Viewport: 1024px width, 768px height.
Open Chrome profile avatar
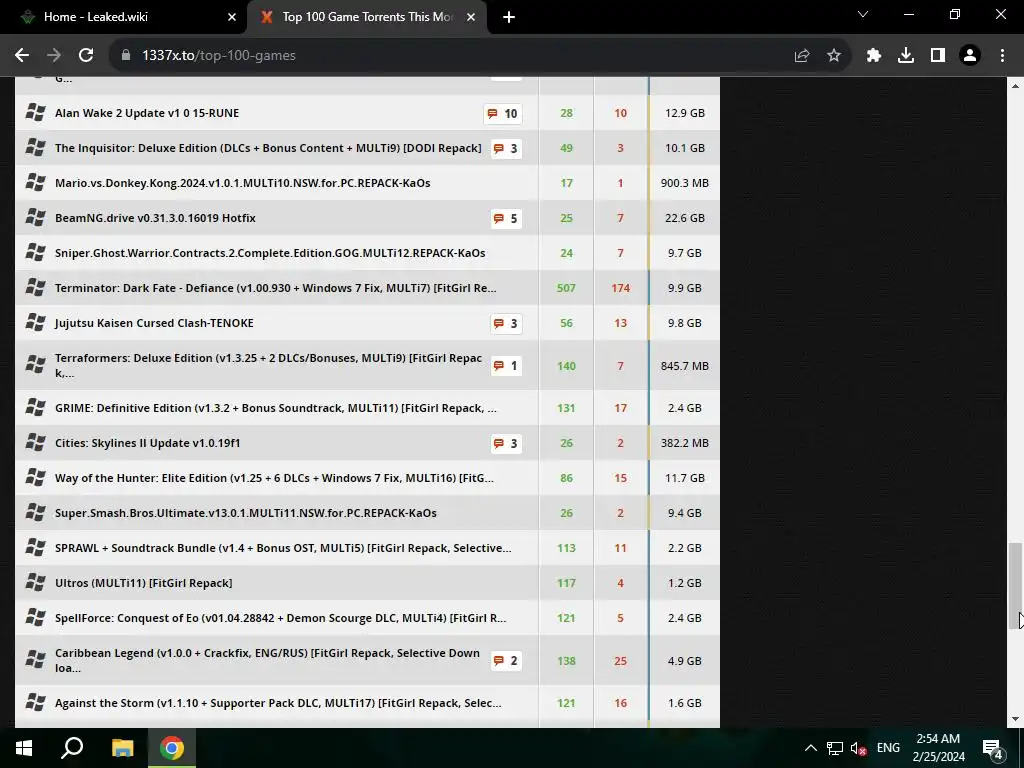point(970,56)
